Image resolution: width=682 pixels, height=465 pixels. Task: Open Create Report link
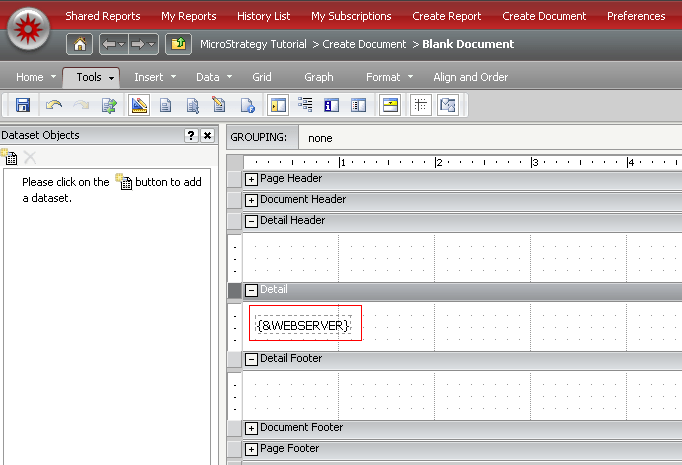tap(446, 16)
